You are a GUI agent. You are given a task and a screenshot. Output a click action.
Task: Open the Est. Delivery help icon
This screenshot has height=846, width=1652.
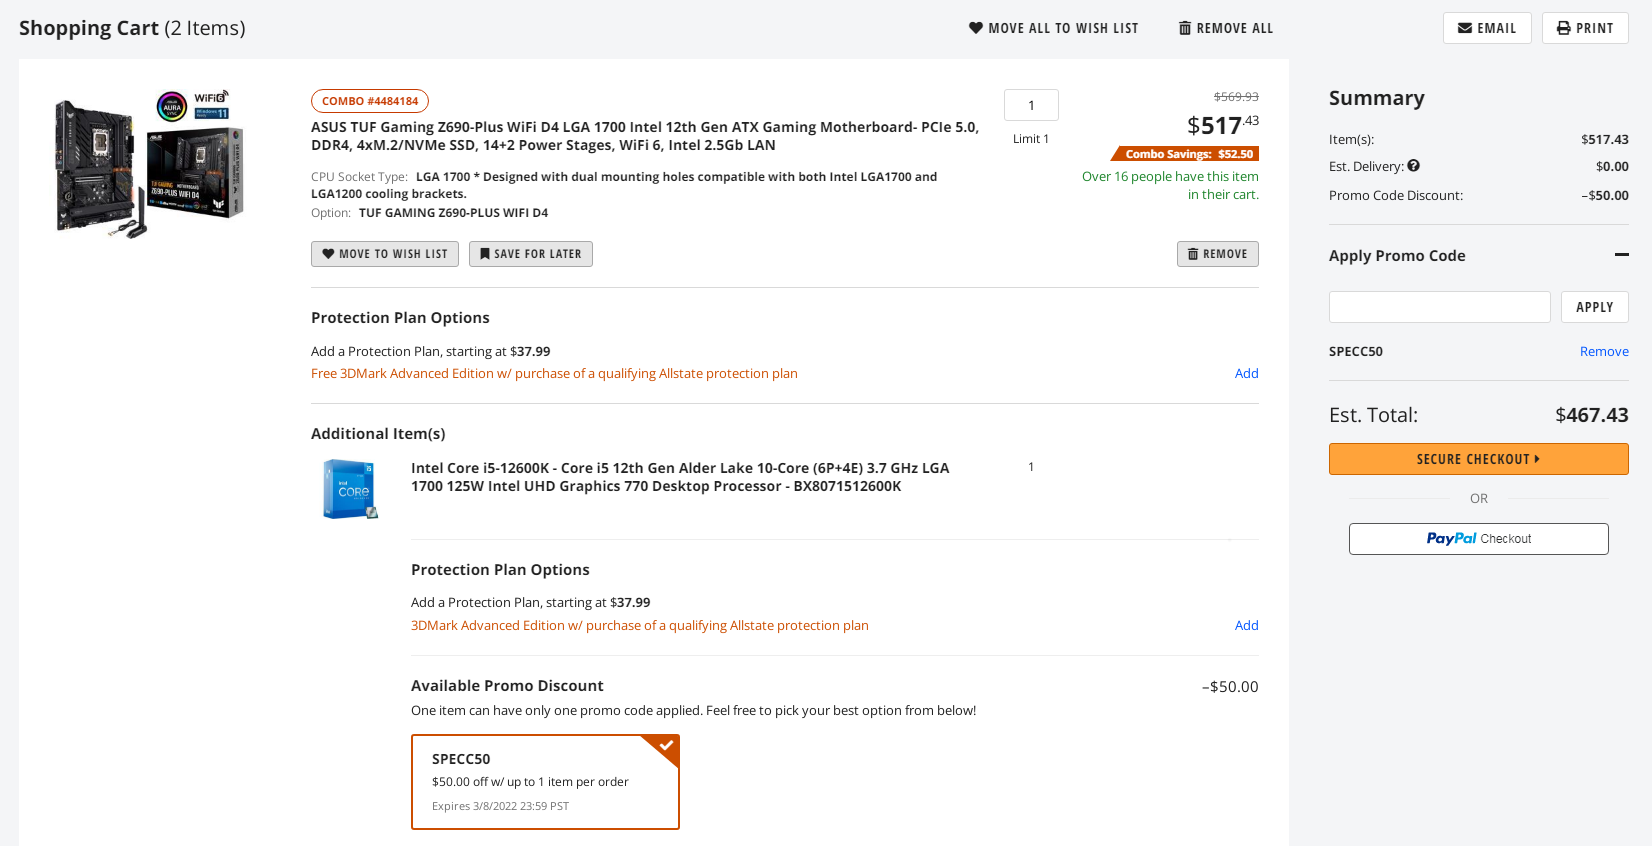pyautogui.click(x=1413, y=166)
